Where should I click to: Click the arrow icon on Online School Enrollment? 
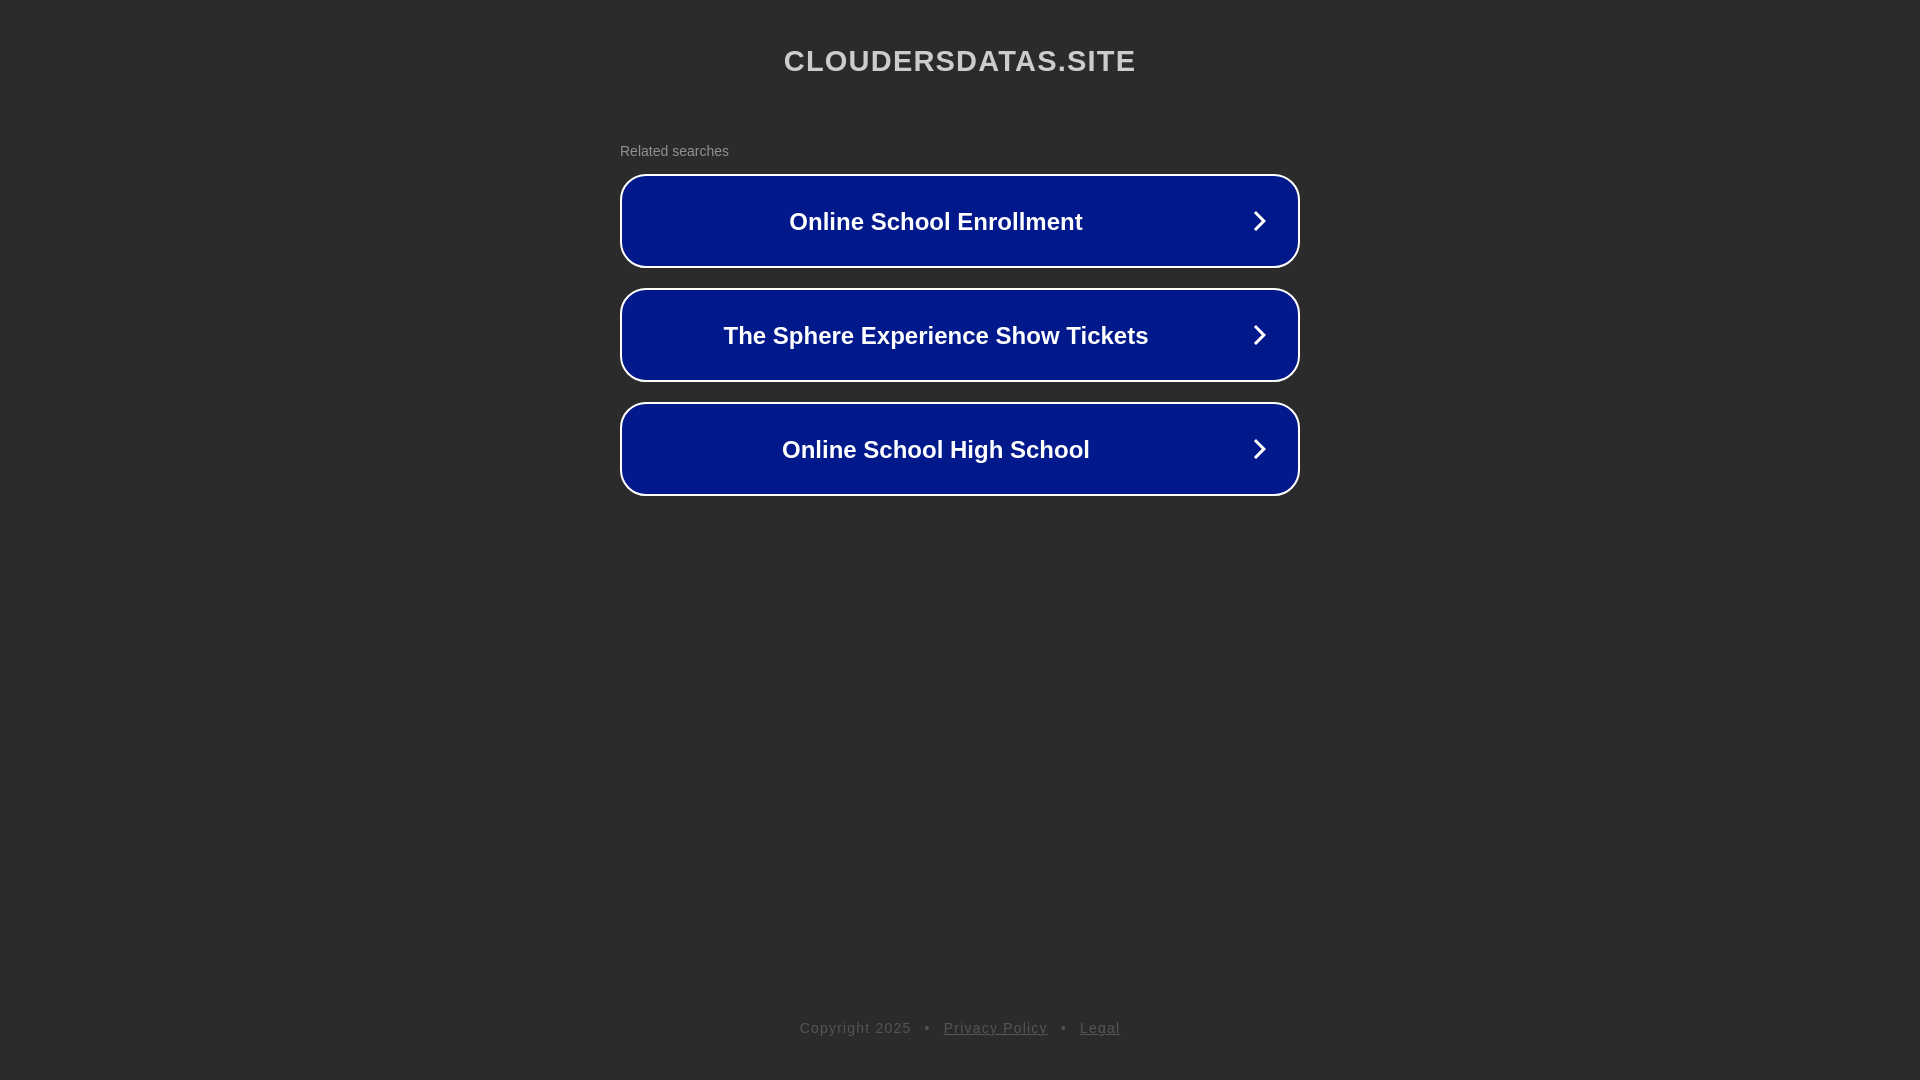pos(1259,221)
